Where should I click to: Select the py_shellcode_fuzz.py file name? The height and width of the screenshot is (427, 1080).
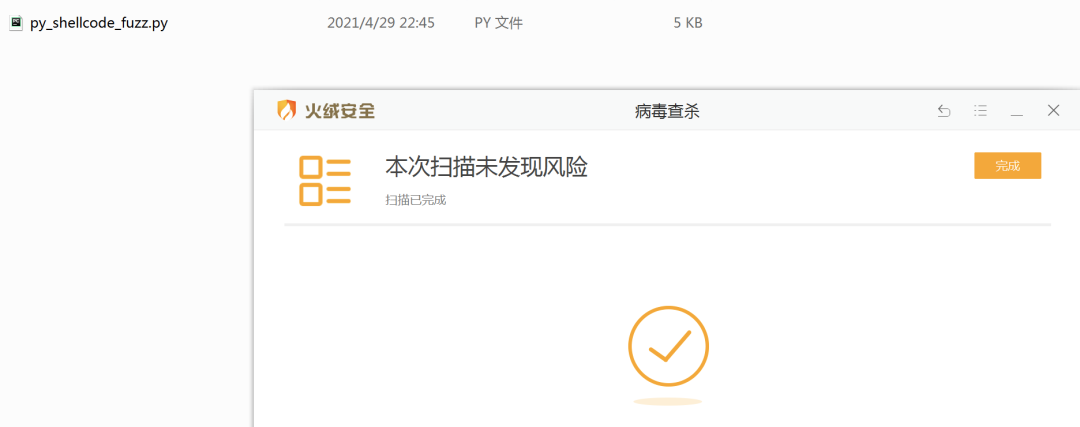coord(99,23)
